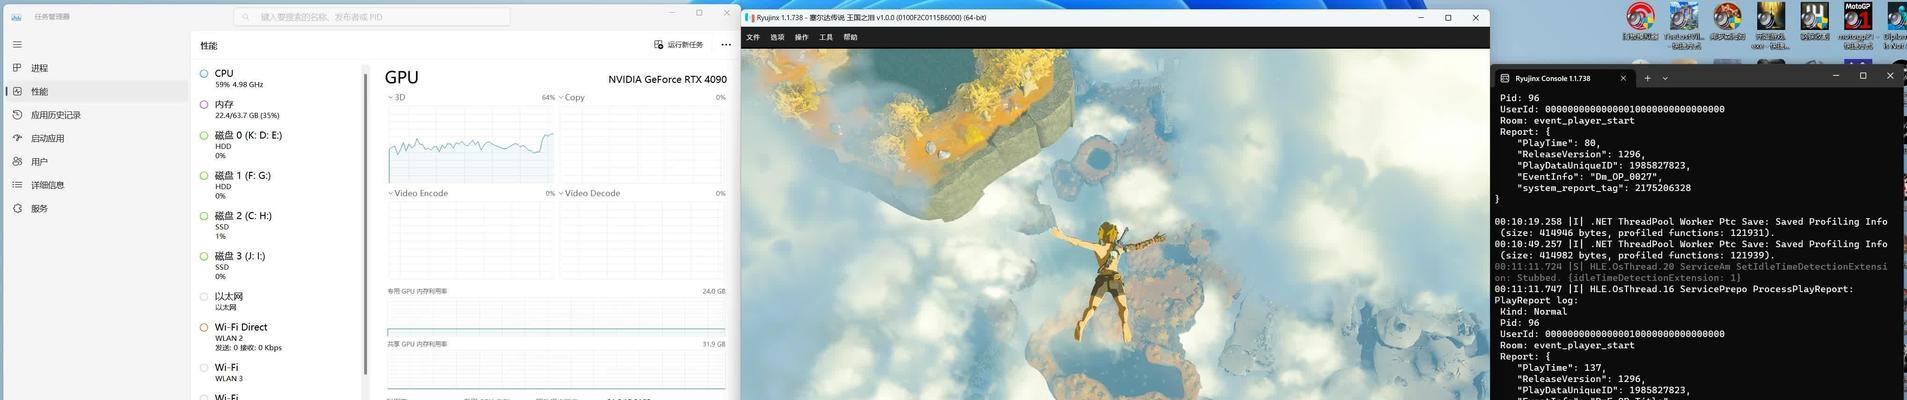This screenshot has height=400, width=1907.
Task: Open the 3D graph engine dropdown
Action: [397, 97]
